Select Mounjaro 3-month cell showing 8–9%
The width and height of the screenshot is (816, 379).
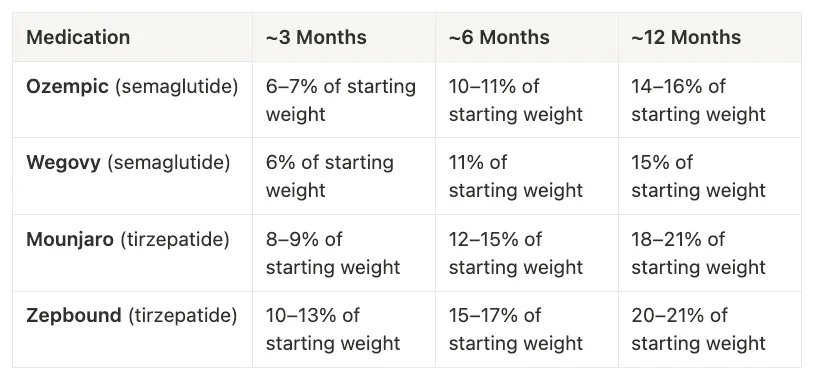pos(333,253)
